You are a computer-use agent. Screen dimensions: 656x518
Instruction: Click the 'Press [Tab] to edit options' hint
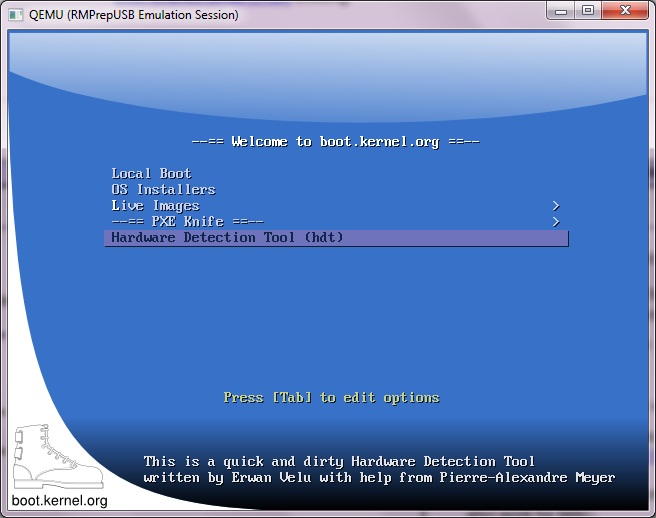tap(331, 397)
